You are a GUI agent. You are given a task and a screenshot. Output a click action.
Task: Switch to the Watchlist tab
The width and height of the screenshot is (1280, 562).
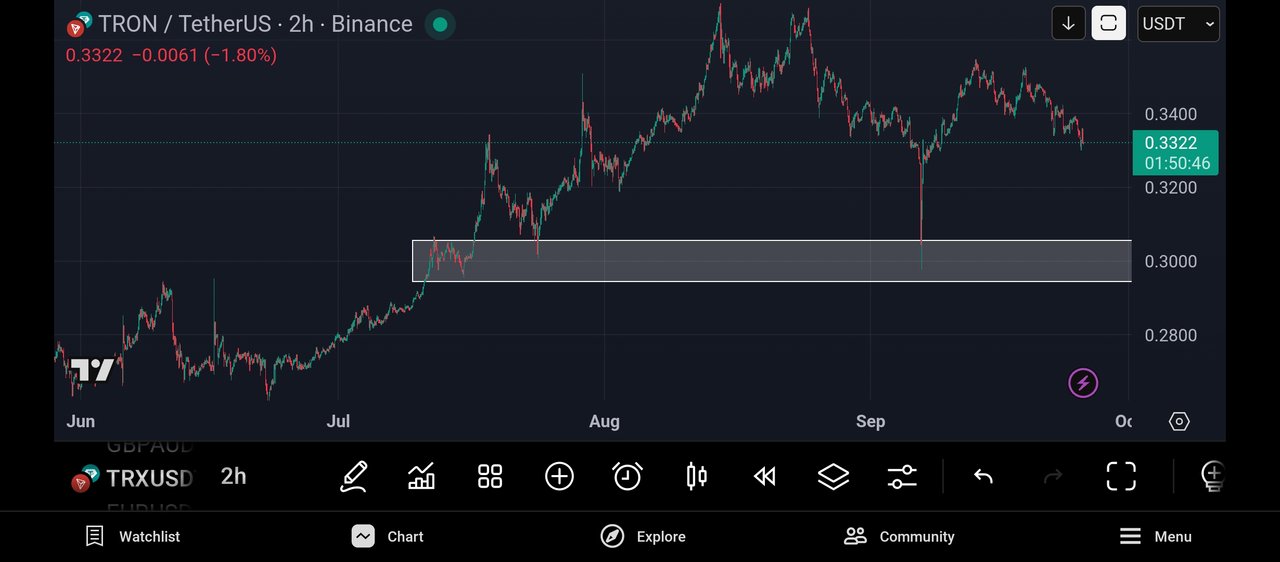(x=132, y=537)
